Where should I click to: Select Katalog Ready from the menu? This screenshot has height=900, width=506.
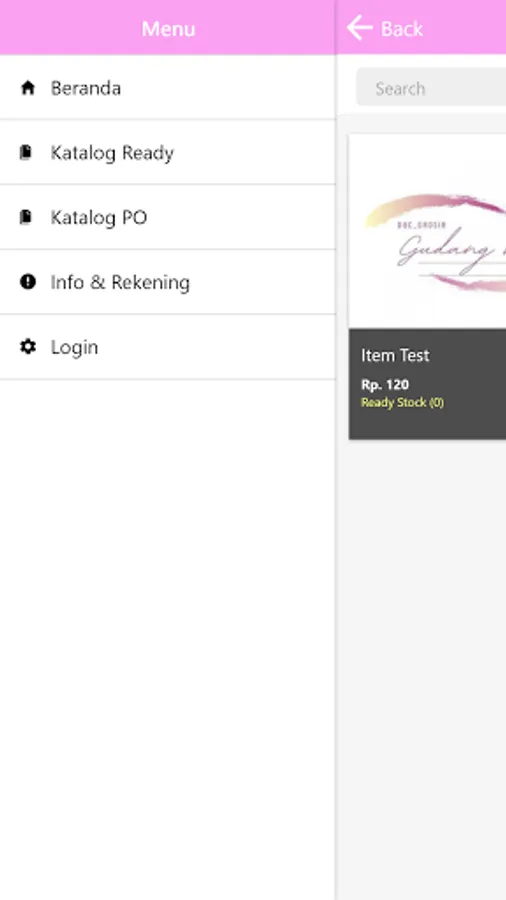coord(168,152)
